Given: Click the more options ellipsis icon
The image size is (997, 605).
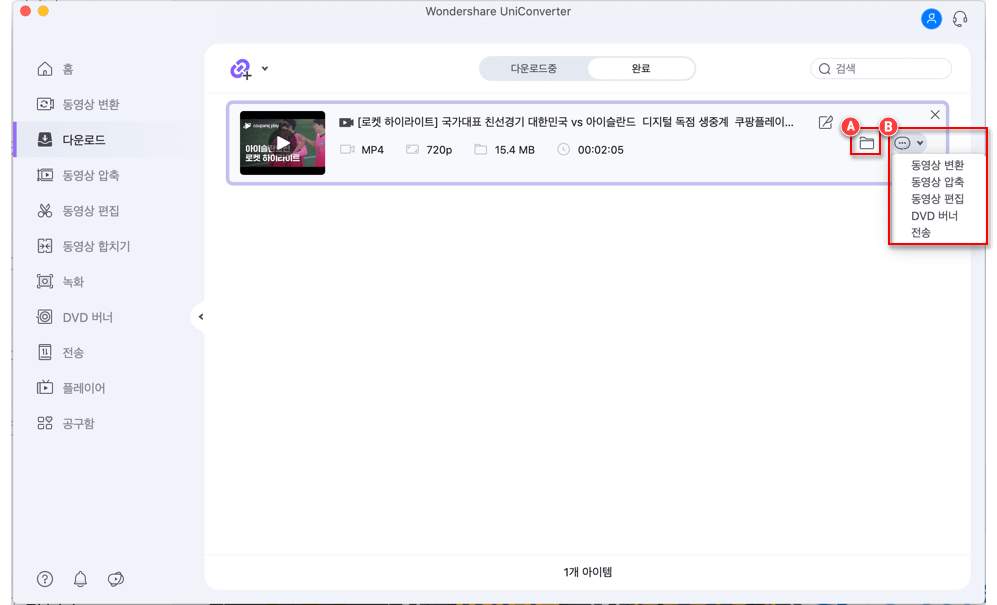Looking at the screenshot, I should (x=902, y=143).
